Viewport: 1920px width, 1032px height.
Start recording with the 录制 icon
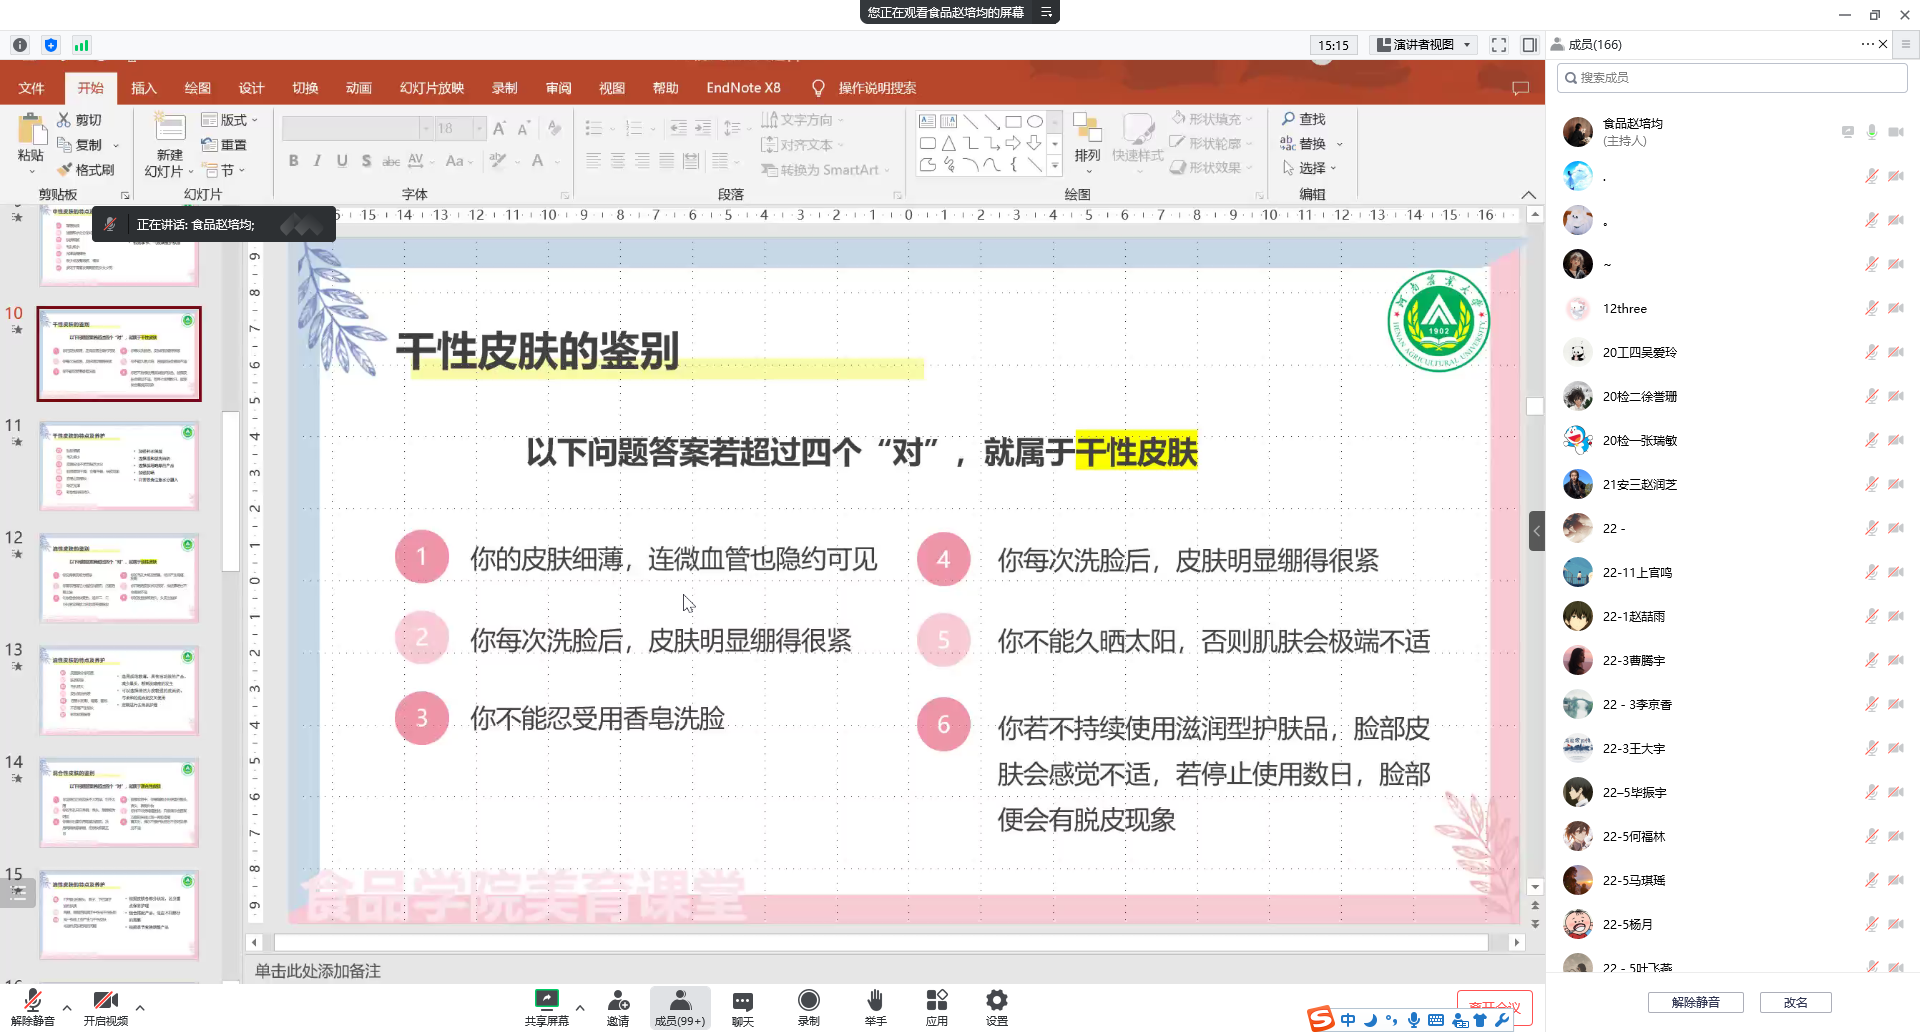808,1001
